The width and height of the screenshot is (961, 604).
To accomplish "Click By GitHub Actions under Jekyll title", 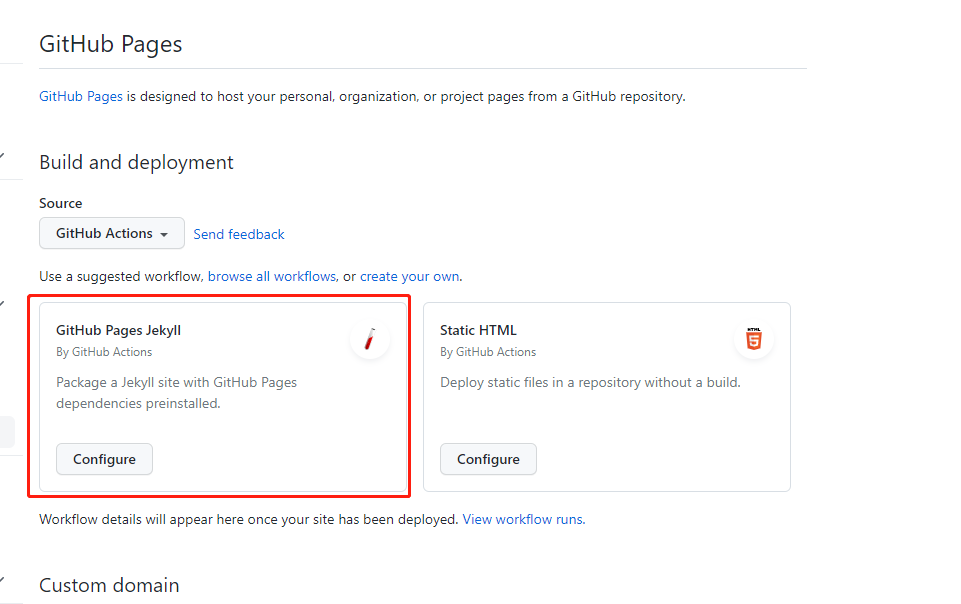I will 104,352.
